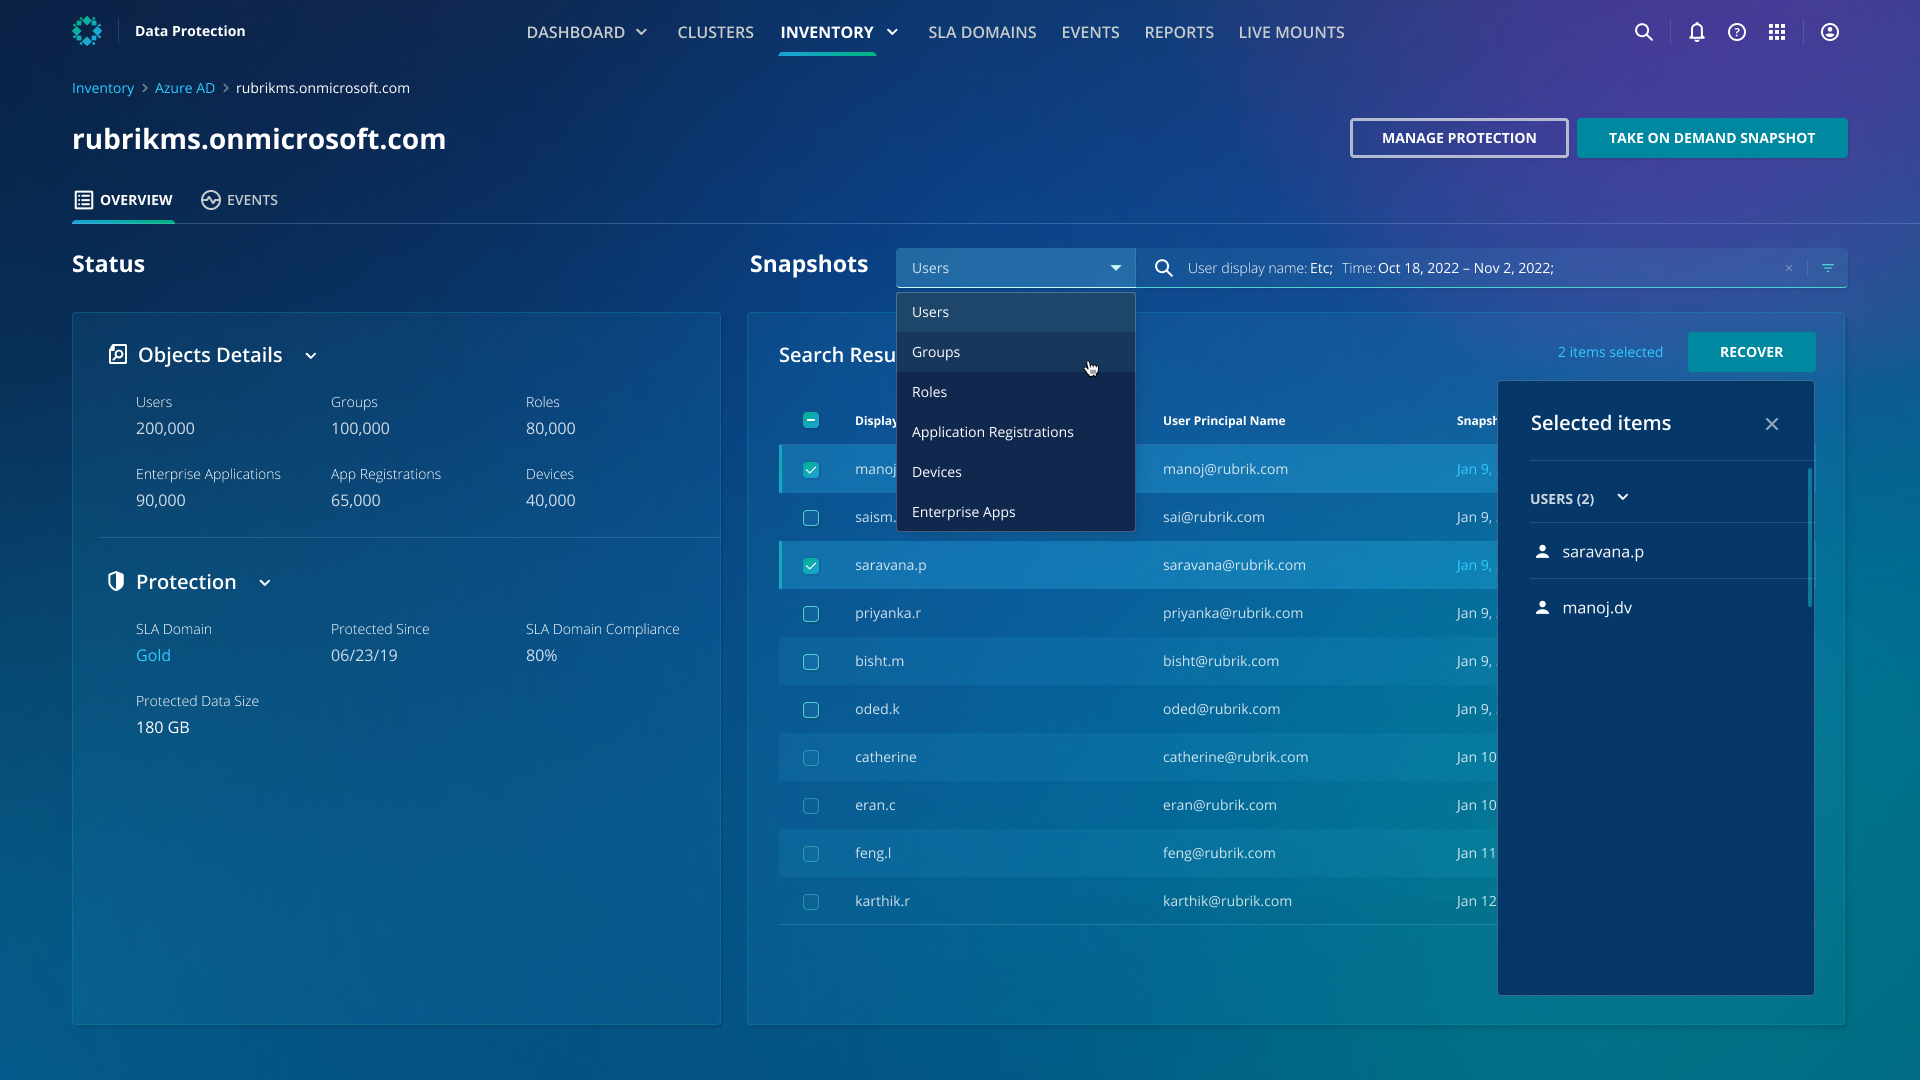1920x1080 pixels.
Task: Click the Selected items panel scrollbar
Action: pyautogui.click(x=1810, y=537)
